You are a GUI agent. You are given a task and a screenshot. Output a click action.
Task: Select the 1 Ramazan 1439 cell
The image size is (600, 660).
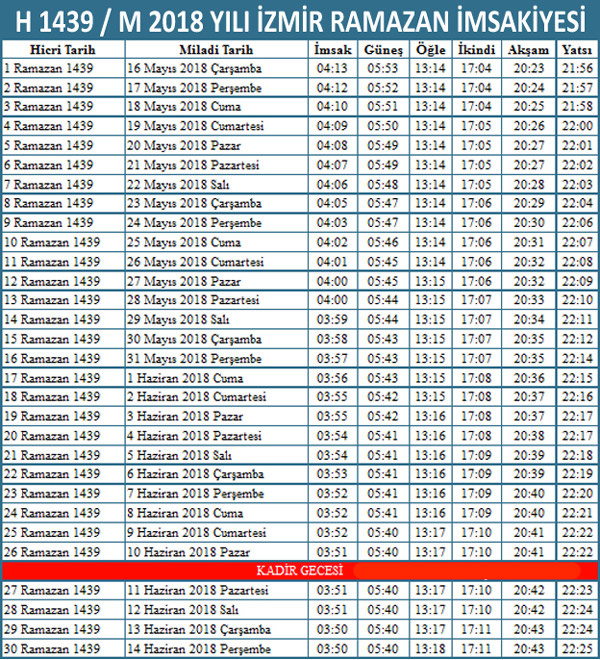pos(48,68)
